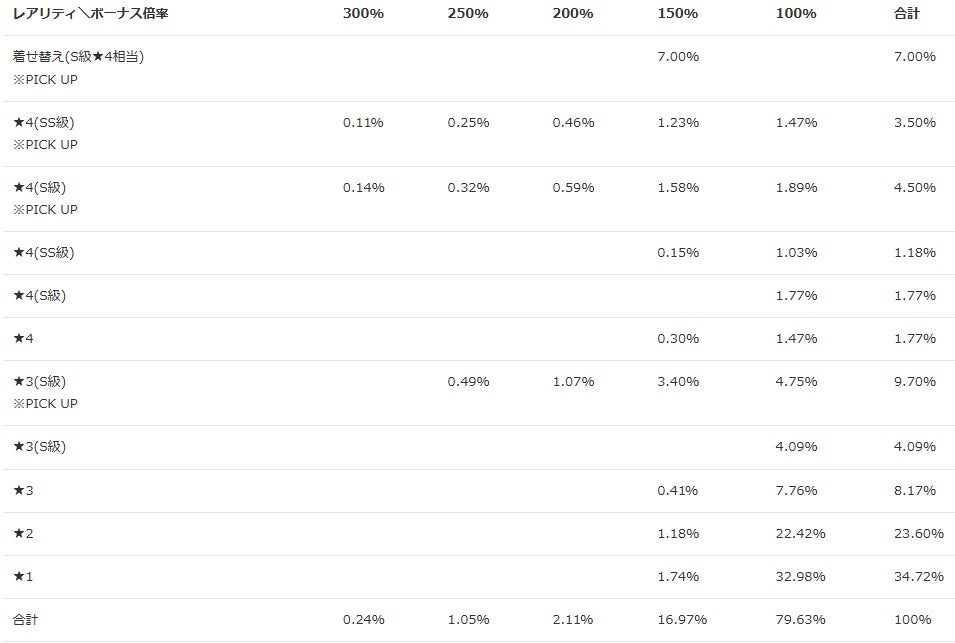Select the 着せ替え(S級★4相当) row label
Image resolution: width=955 pixels, height=643 pixels.
tap(79, 57)
